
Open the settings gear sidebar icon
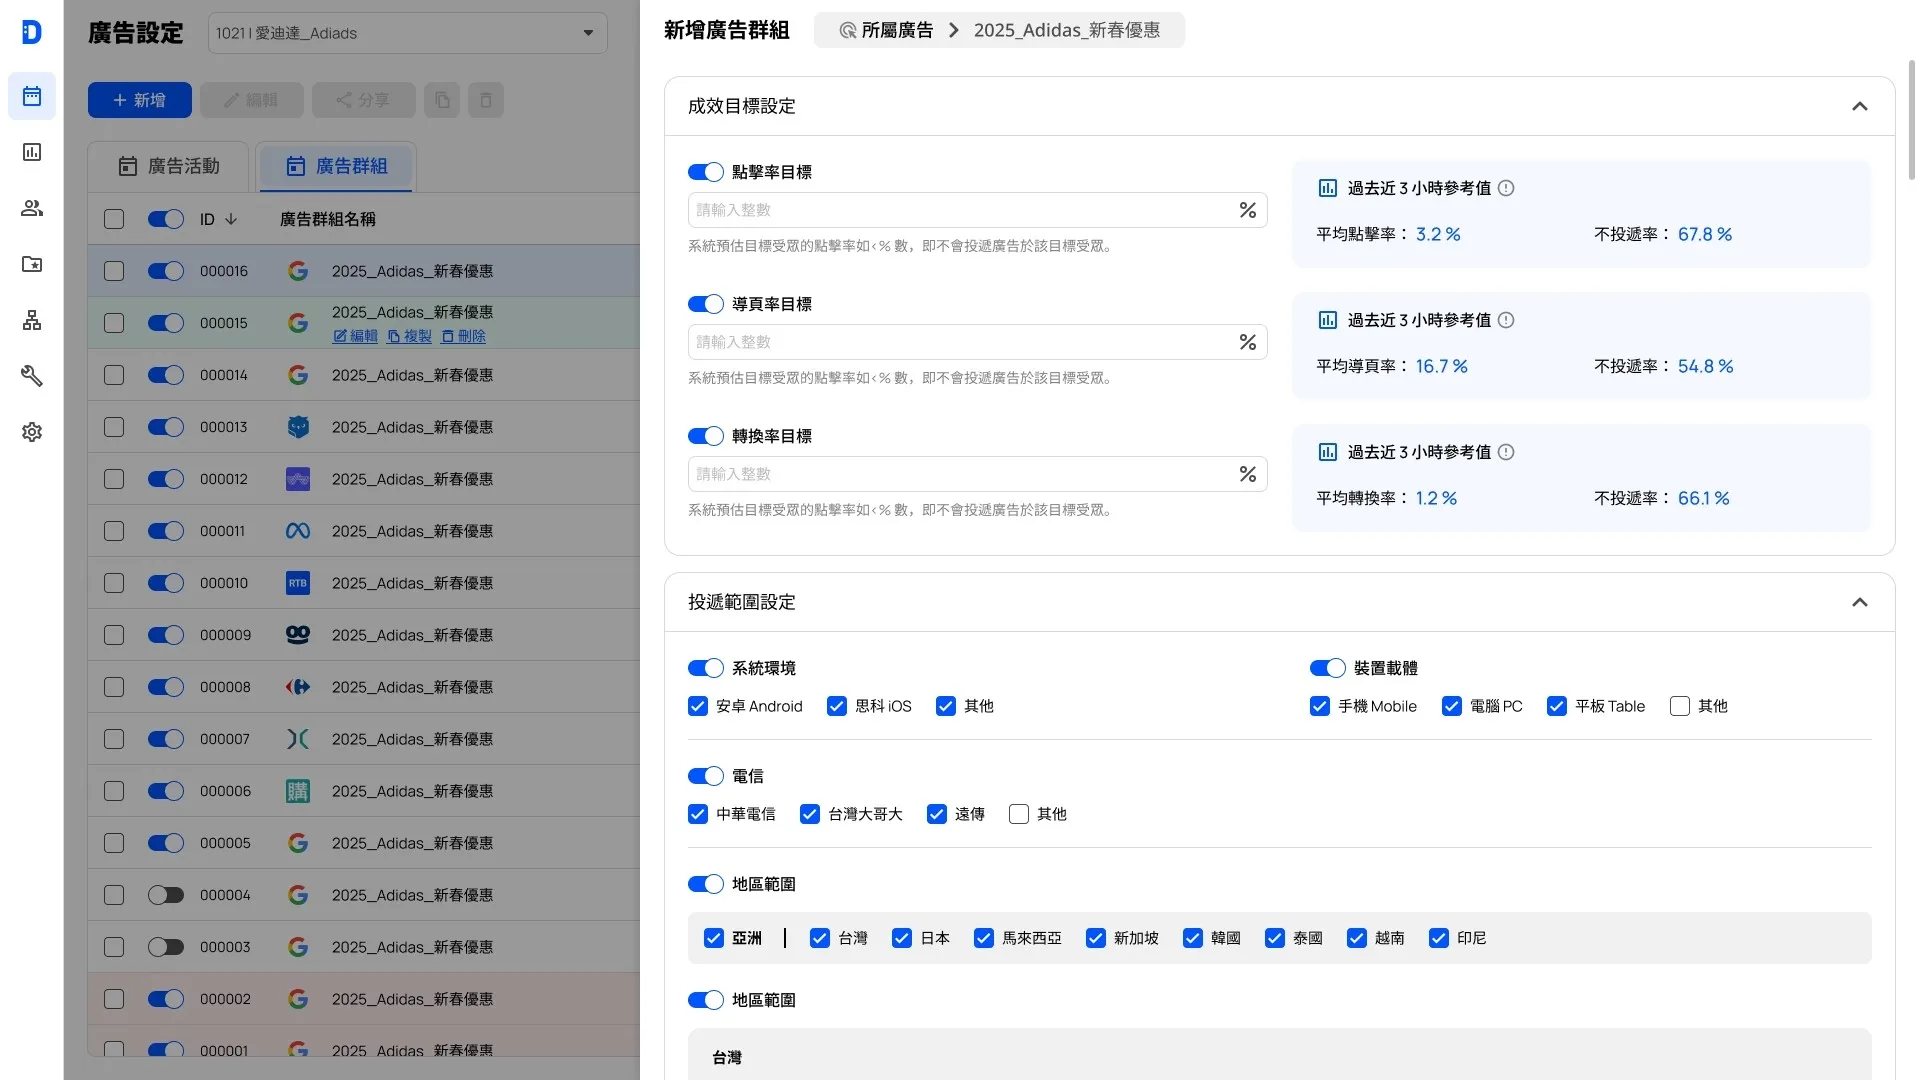32,432
